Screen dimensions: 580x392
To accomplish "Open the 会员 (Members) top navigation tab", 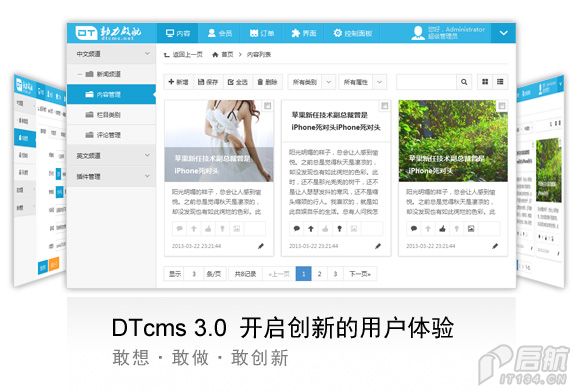I will point(220,33).
